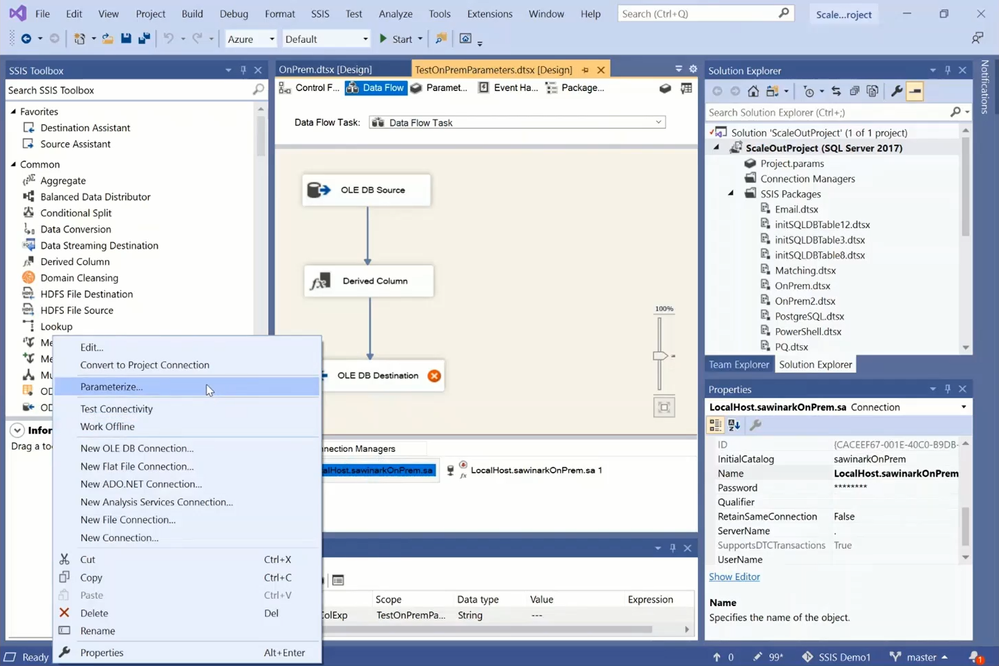
Task: Select the PostgreSQL.dtsx package
Action: coord(809,316)
